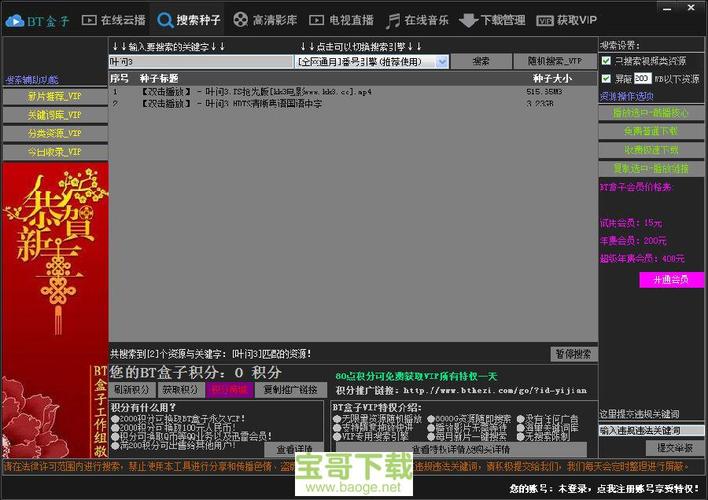Image resolution: width=708 pixels, height=500 pixels.
Task: Click the 刷新积分 refresh points button
Action: click(x=132, y=390)
